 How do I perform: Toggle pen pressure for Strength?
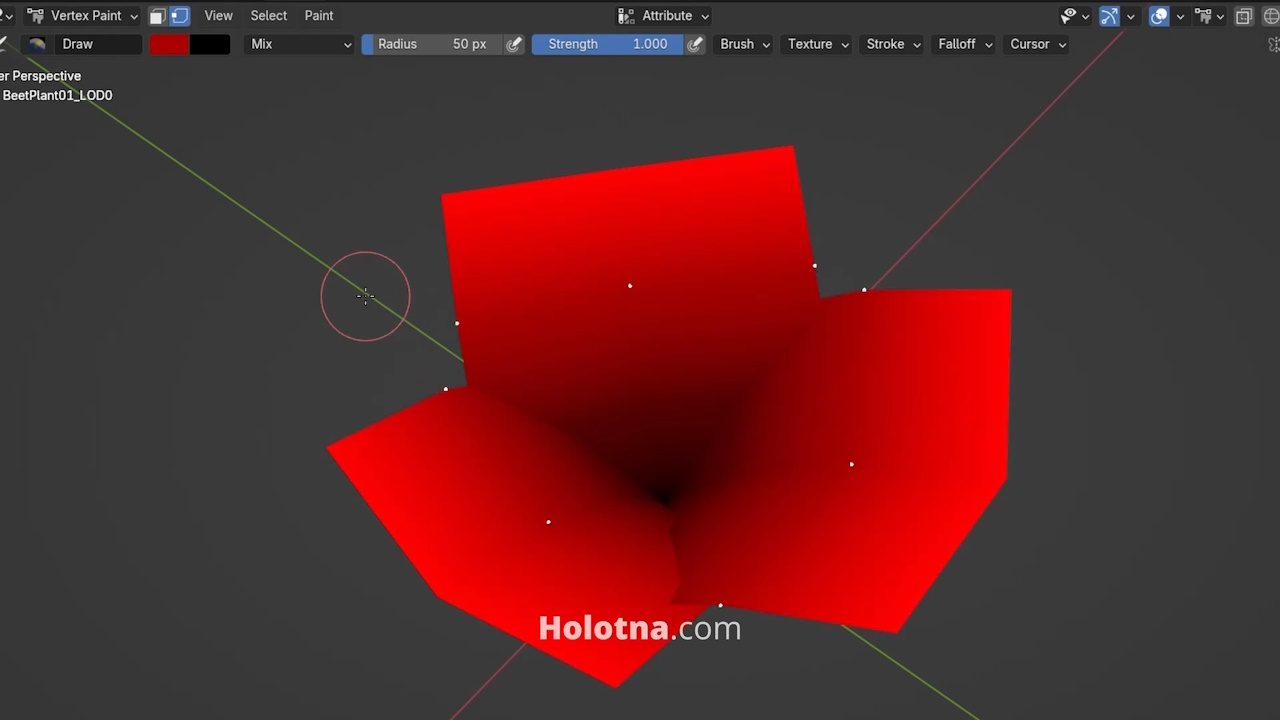695,44
